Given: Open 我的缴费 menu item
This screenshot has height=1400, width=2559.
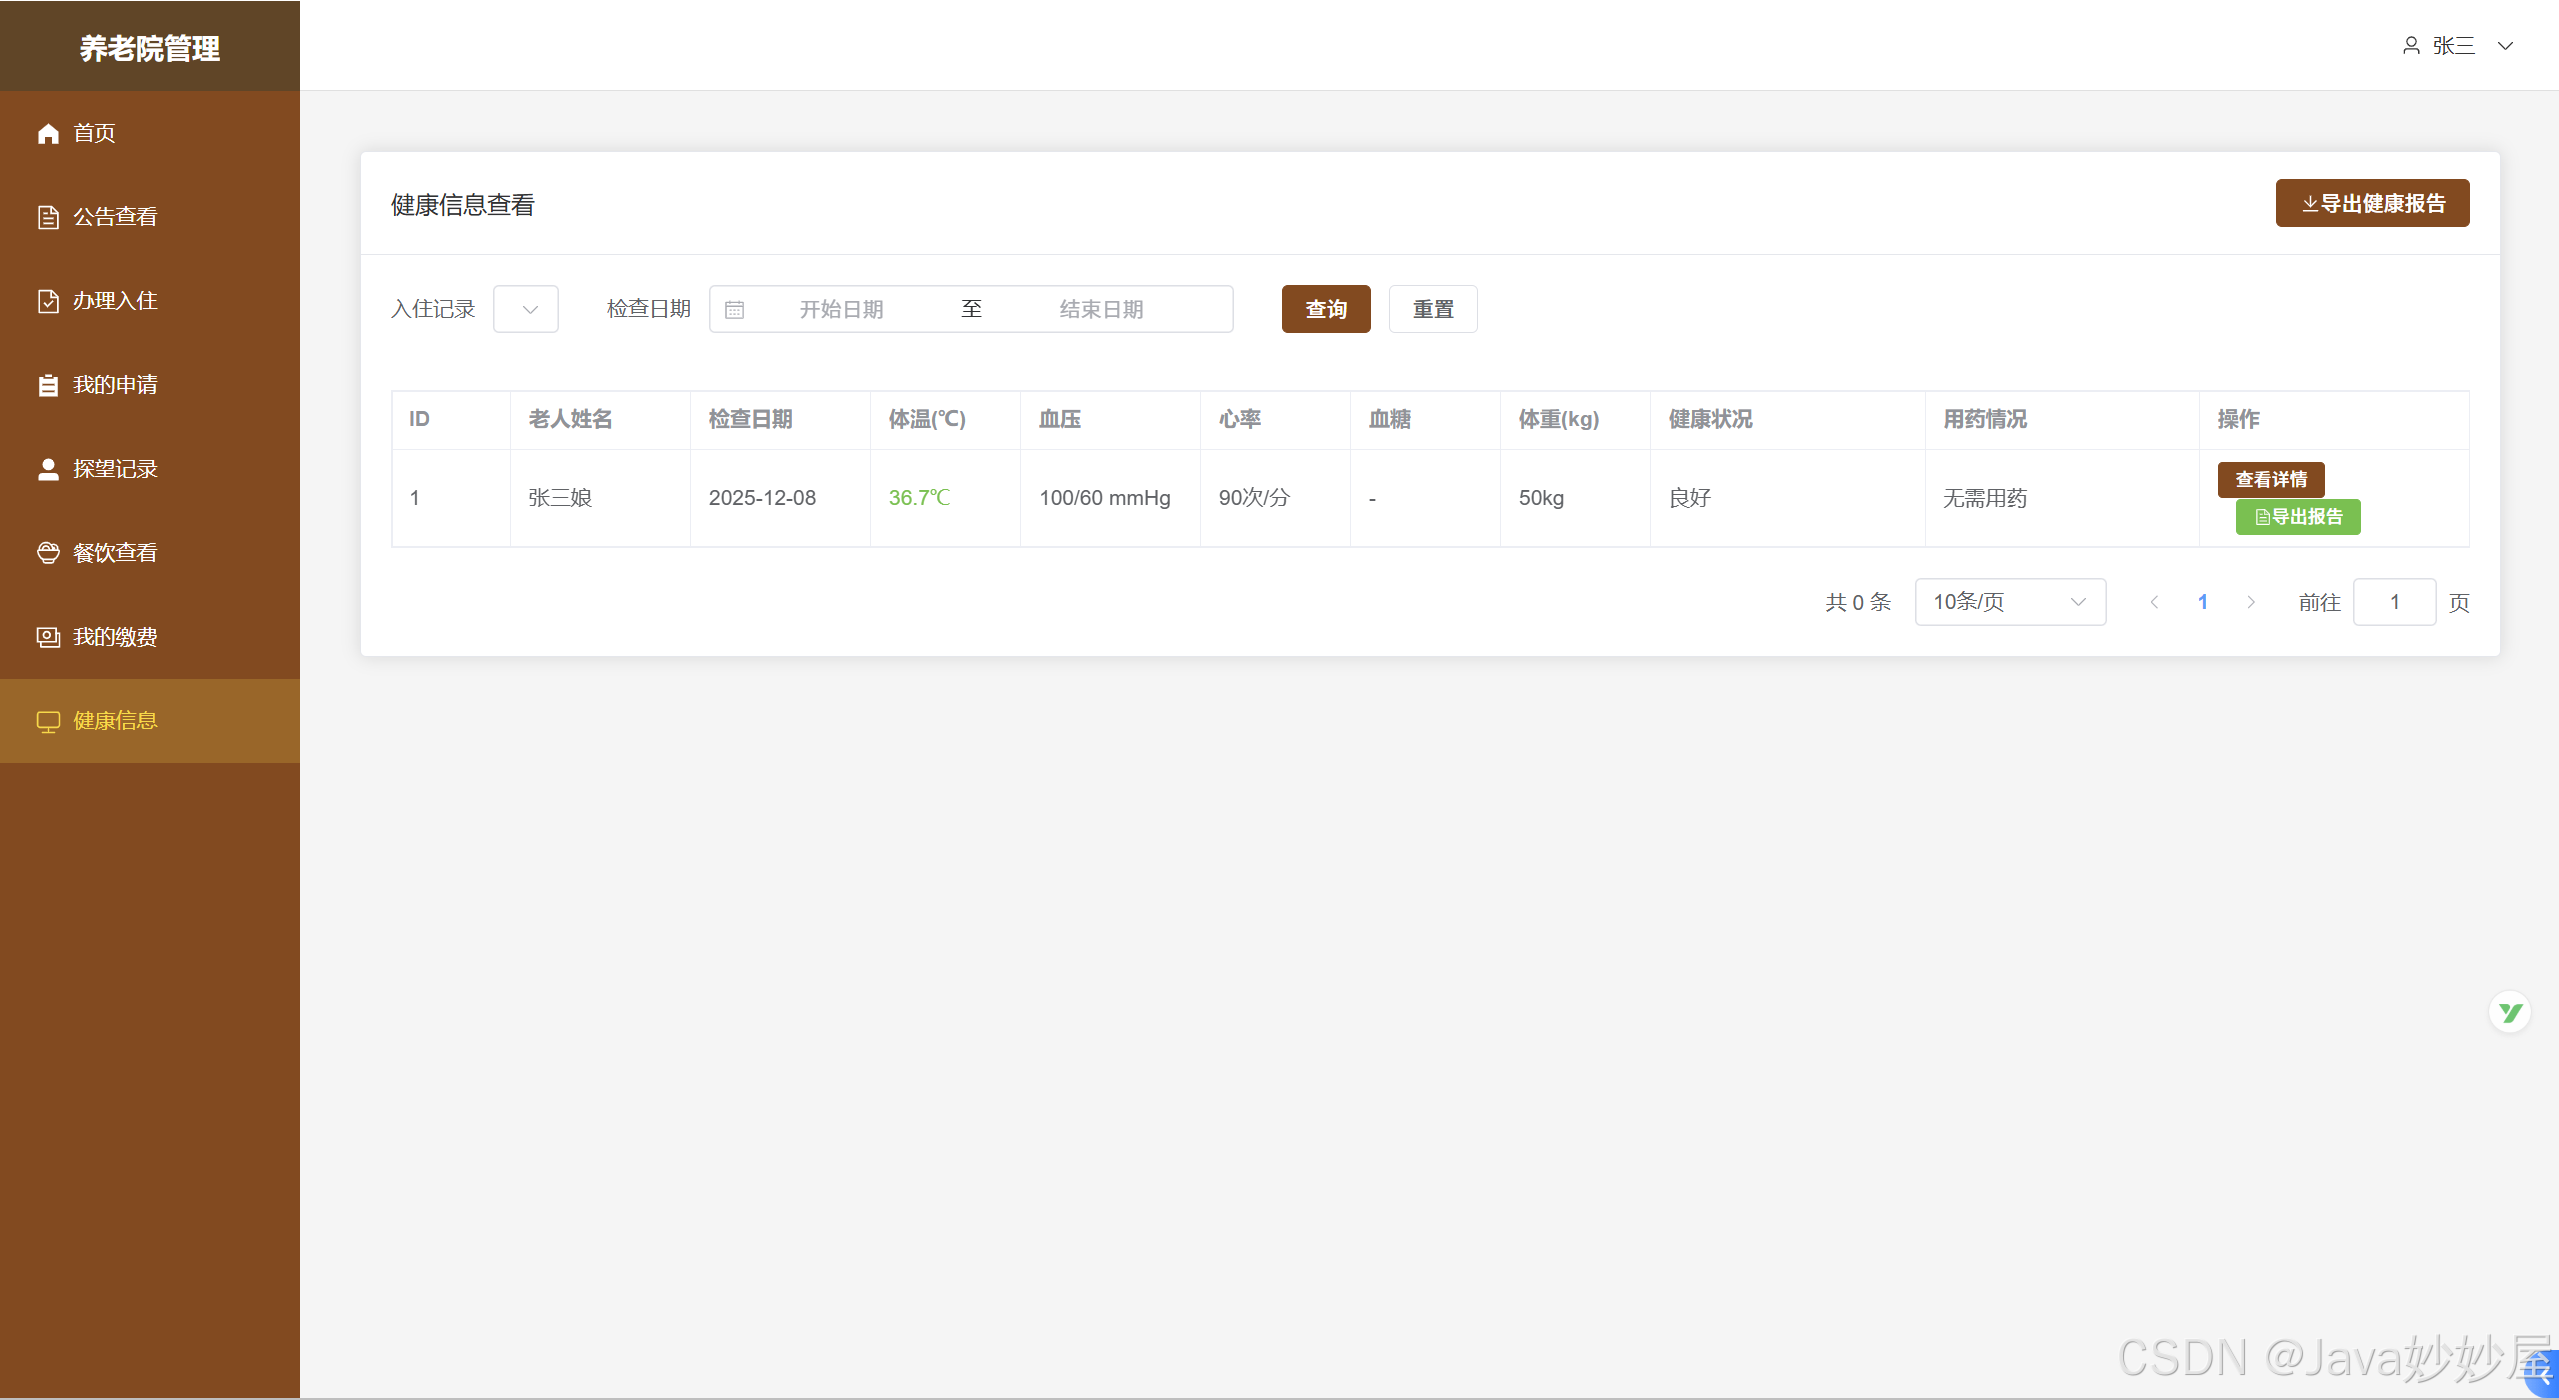Looking at the screenshot, I should (115, 637).
